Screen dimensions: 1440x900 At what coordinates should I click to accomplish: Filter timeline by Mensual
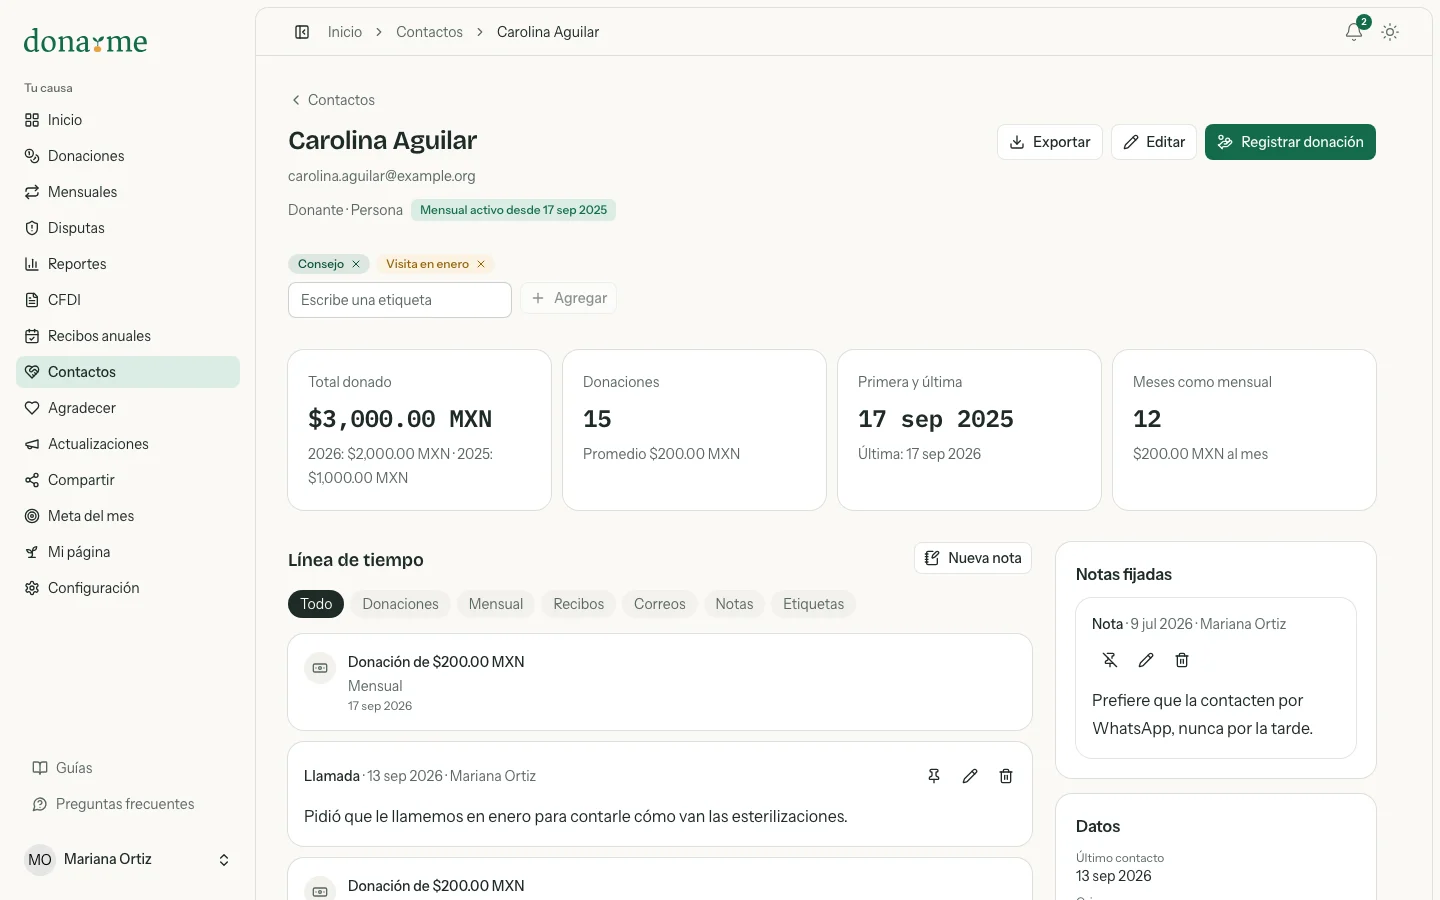click(496, 604)
